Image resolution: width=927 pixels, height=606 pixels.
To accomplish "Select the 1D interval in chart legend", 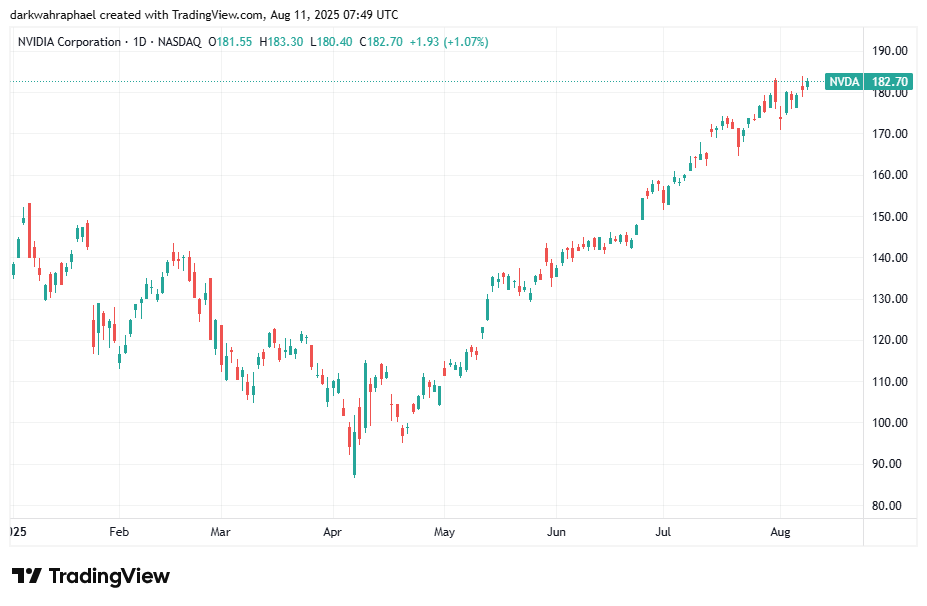I will [x=140, y=42].
